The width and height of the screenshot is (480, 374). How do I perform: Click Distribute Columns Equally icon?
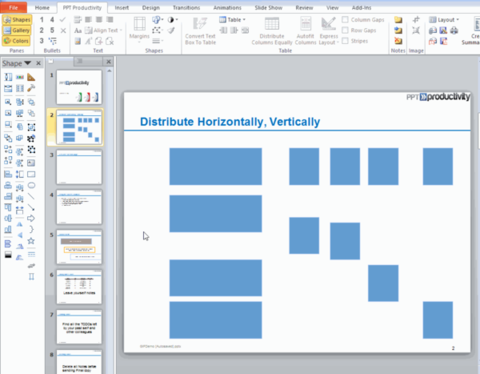(272, 24)
